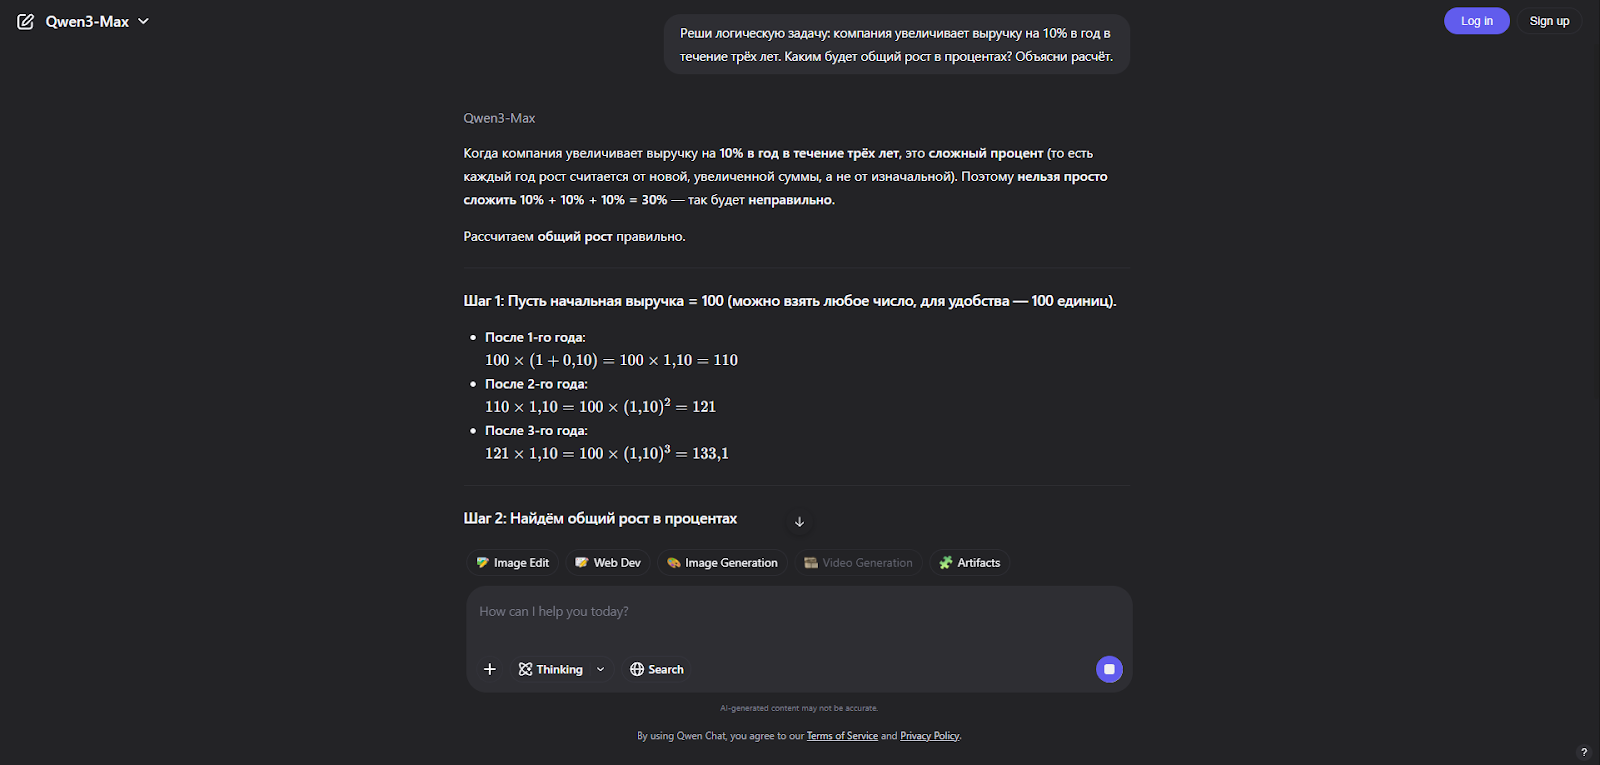The width and height of the screenshot is (1600, 765).
Task: Click the plus icon to attach a file
Action: tap(489, 669)
